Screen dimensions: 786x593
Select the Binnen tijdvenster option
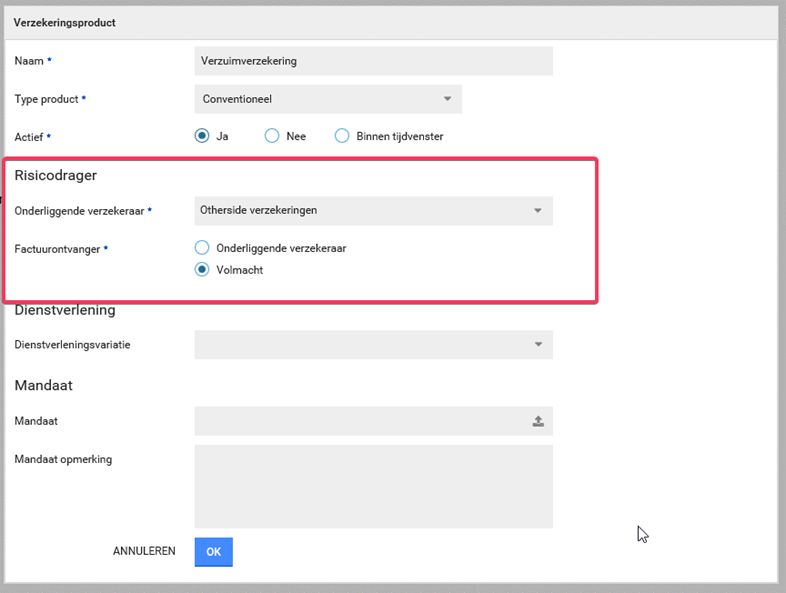click(342, 136)
